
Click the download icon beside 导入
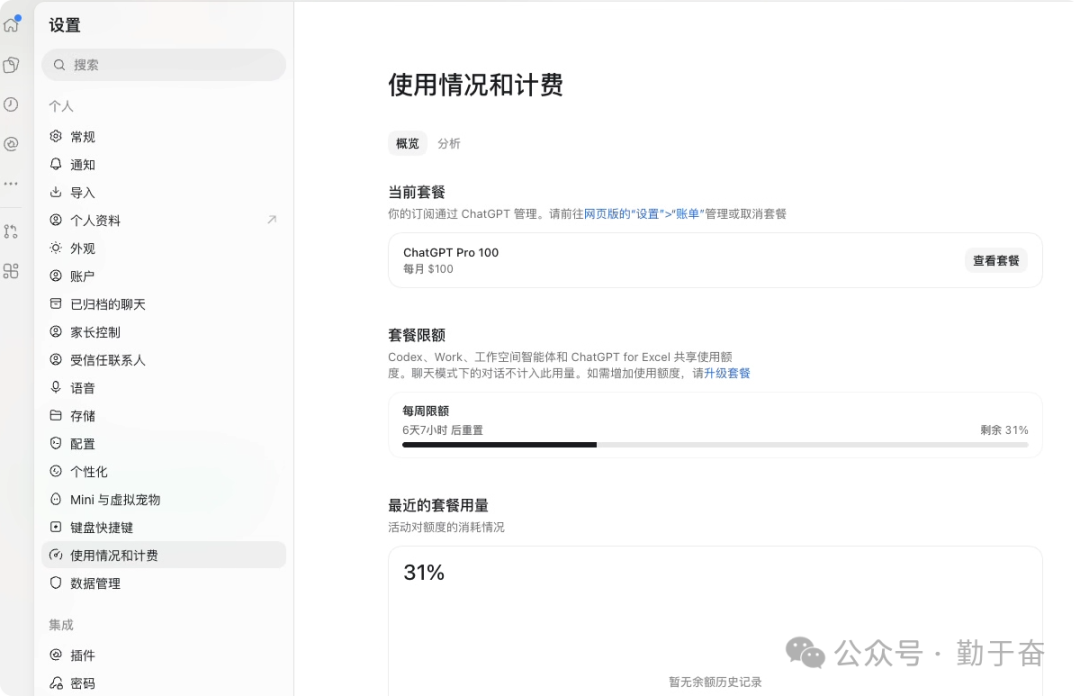[x=56, y=192]
